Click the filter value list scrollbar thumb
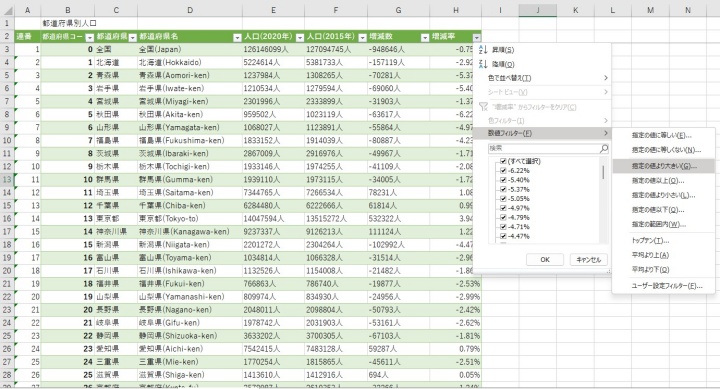Image resolution: width=720 pixels, height=389 pixels. [603, 172]
